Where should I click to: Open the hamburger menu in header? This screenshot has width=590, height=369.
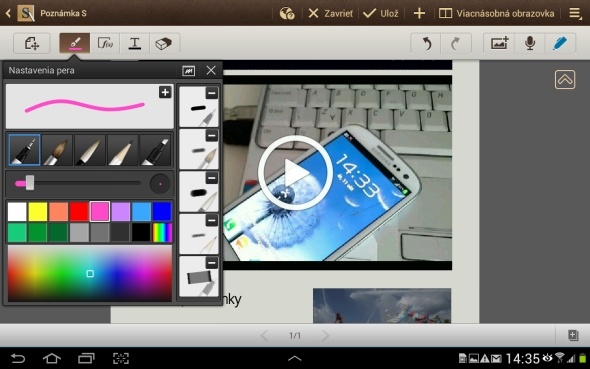point(575,14)
